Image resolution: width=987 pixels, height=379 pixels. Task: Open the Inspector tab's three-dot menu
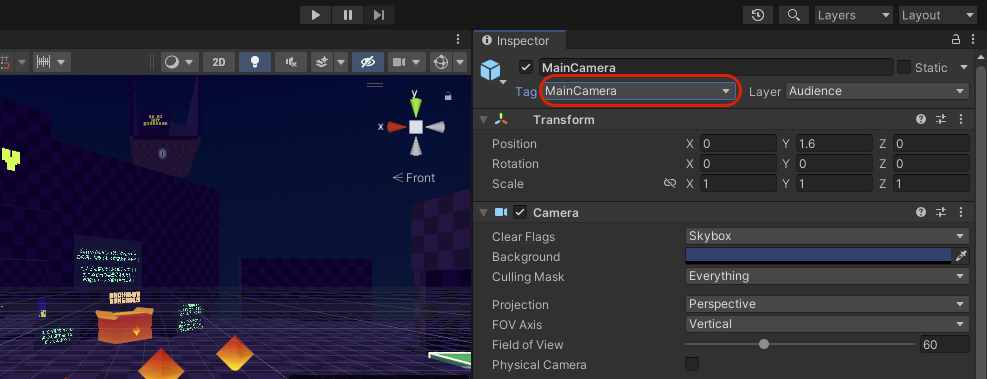(973, 40)
